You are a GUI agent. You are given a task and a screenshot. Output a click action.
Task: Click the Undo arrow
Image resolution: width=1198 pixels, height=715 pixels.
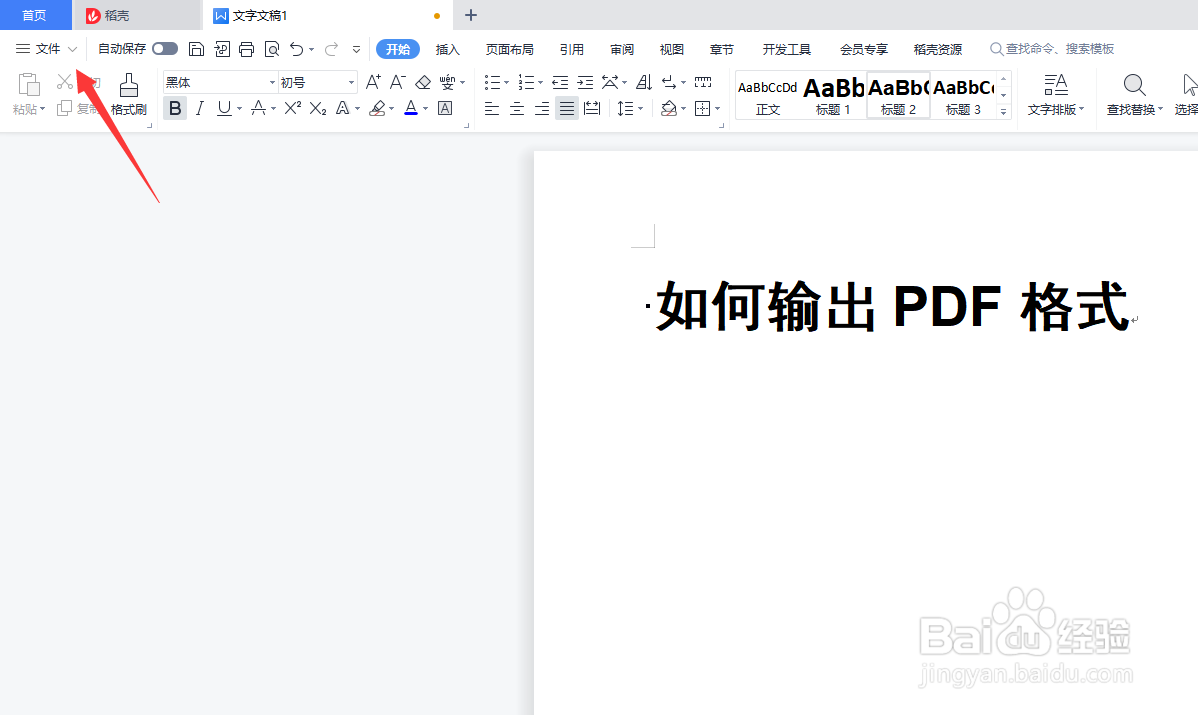pyautogui.click(x=296, y=48)
